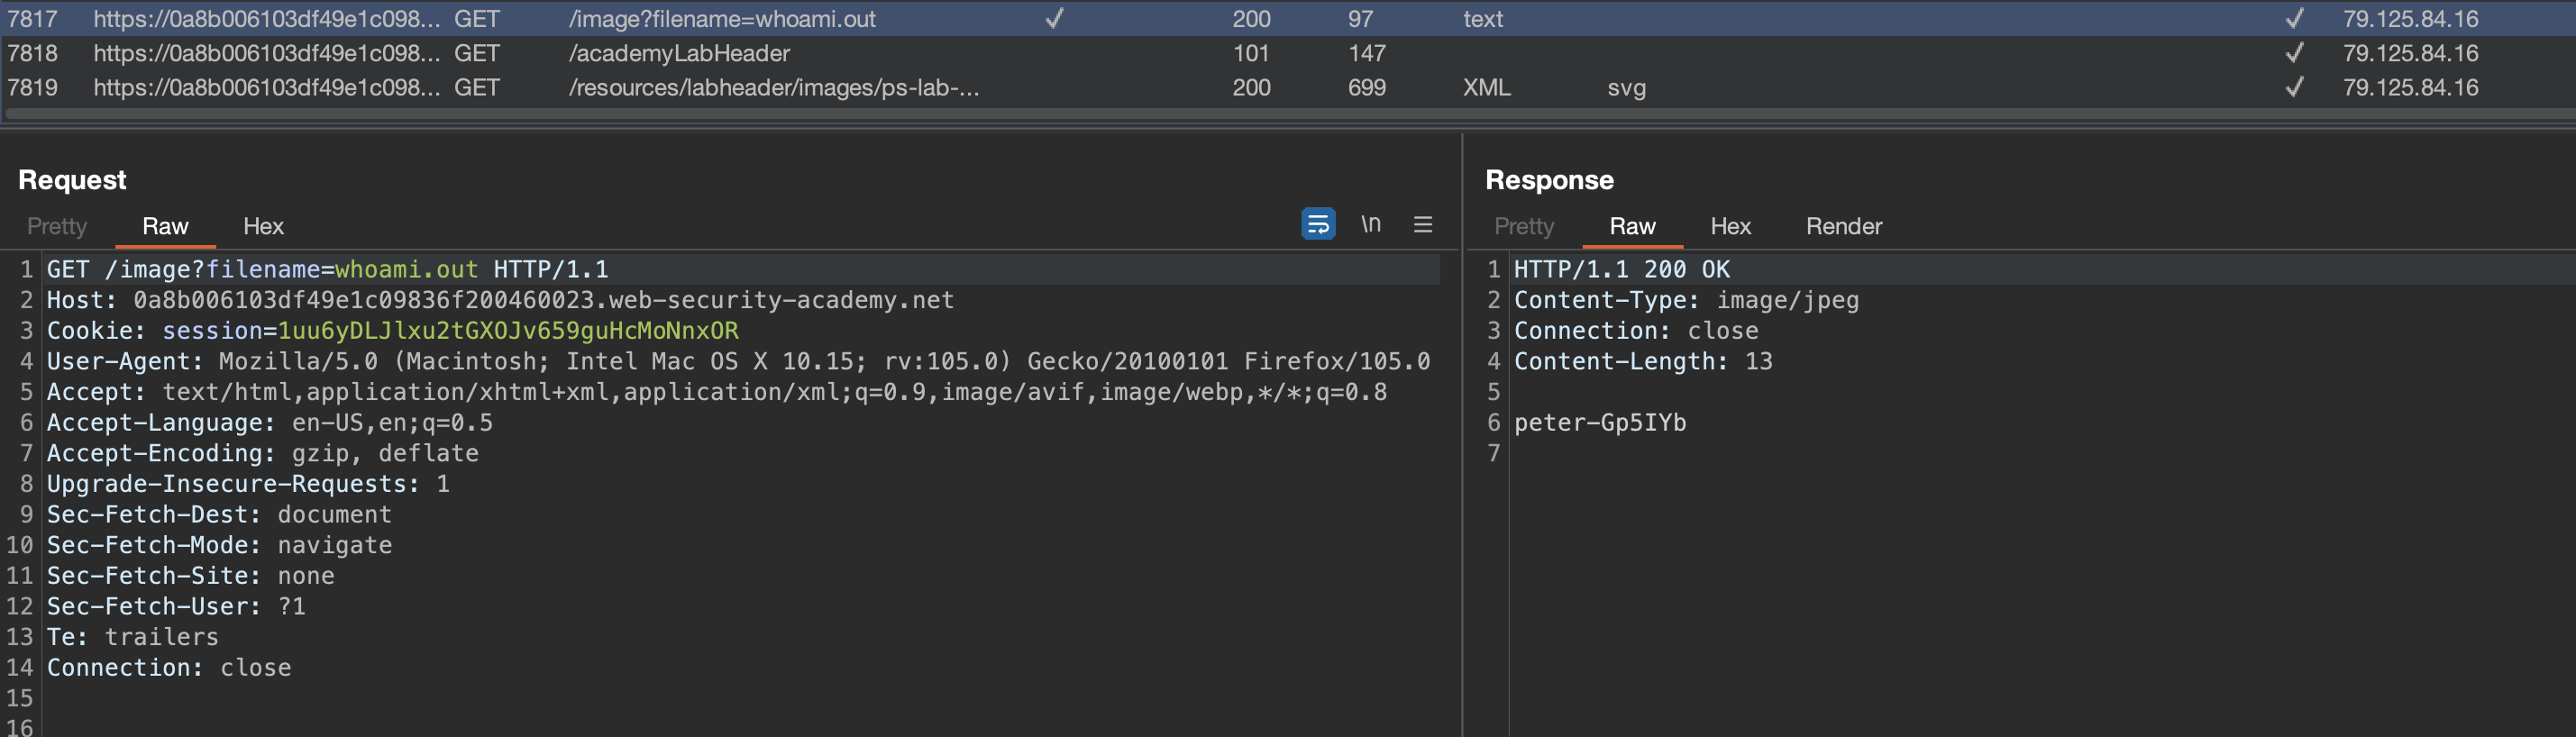This screenshot has height=737, width=2576.
Task: Select the Response Raw tab
Action: (1632, 226)
